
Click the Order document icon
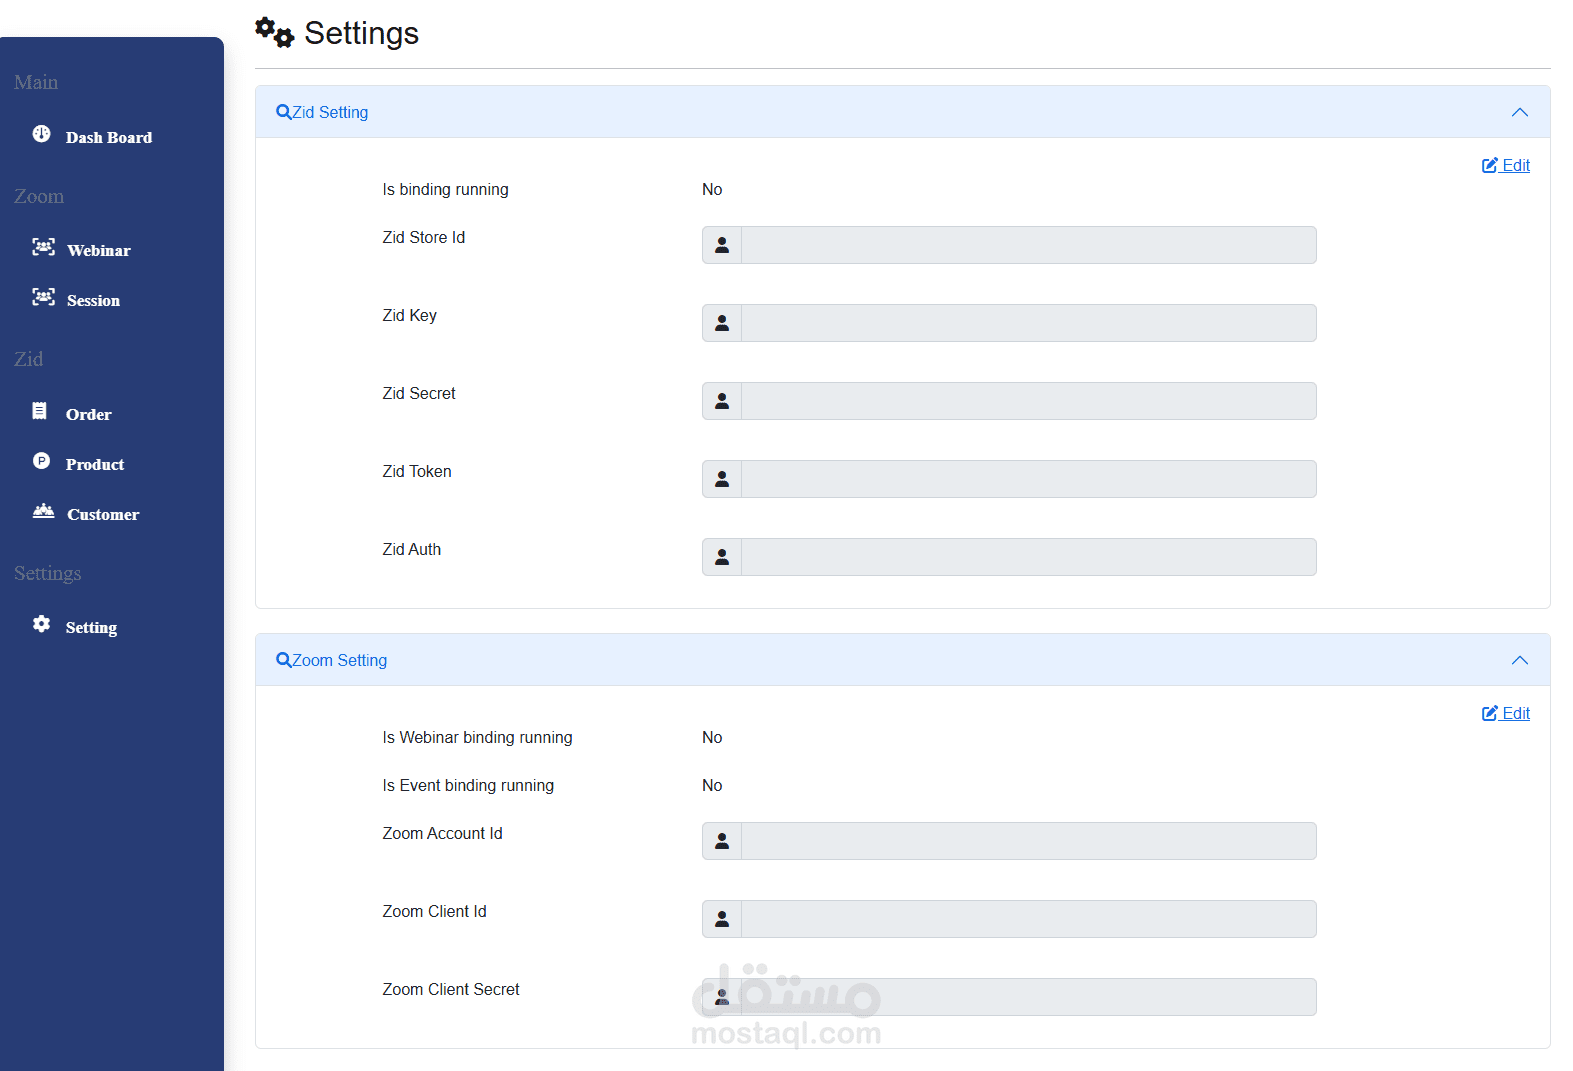[40, 411]
